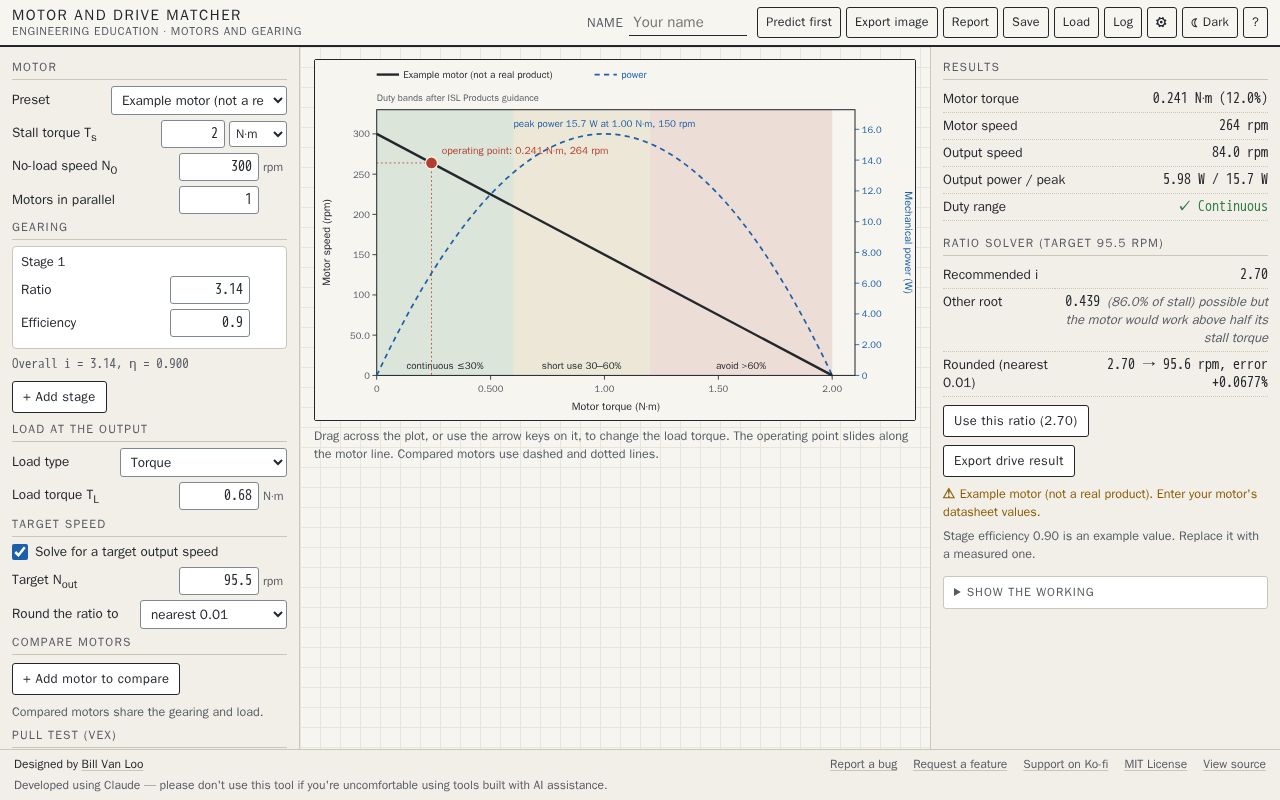Click the Load button
The width and height of the screenshot is (1280, 800).
coord(1076,22)
